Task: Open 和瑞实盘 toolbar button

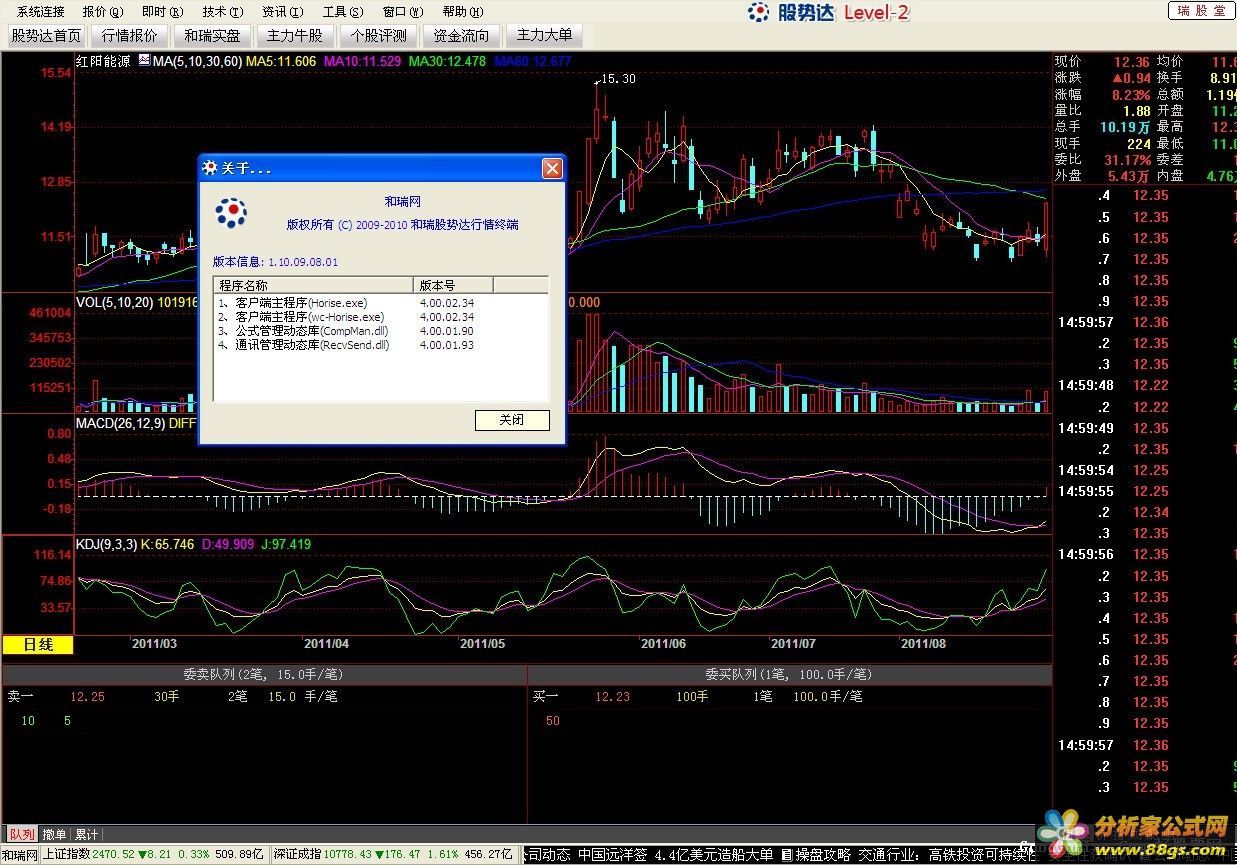Action: pyautogui.click(x=212, y=36)
